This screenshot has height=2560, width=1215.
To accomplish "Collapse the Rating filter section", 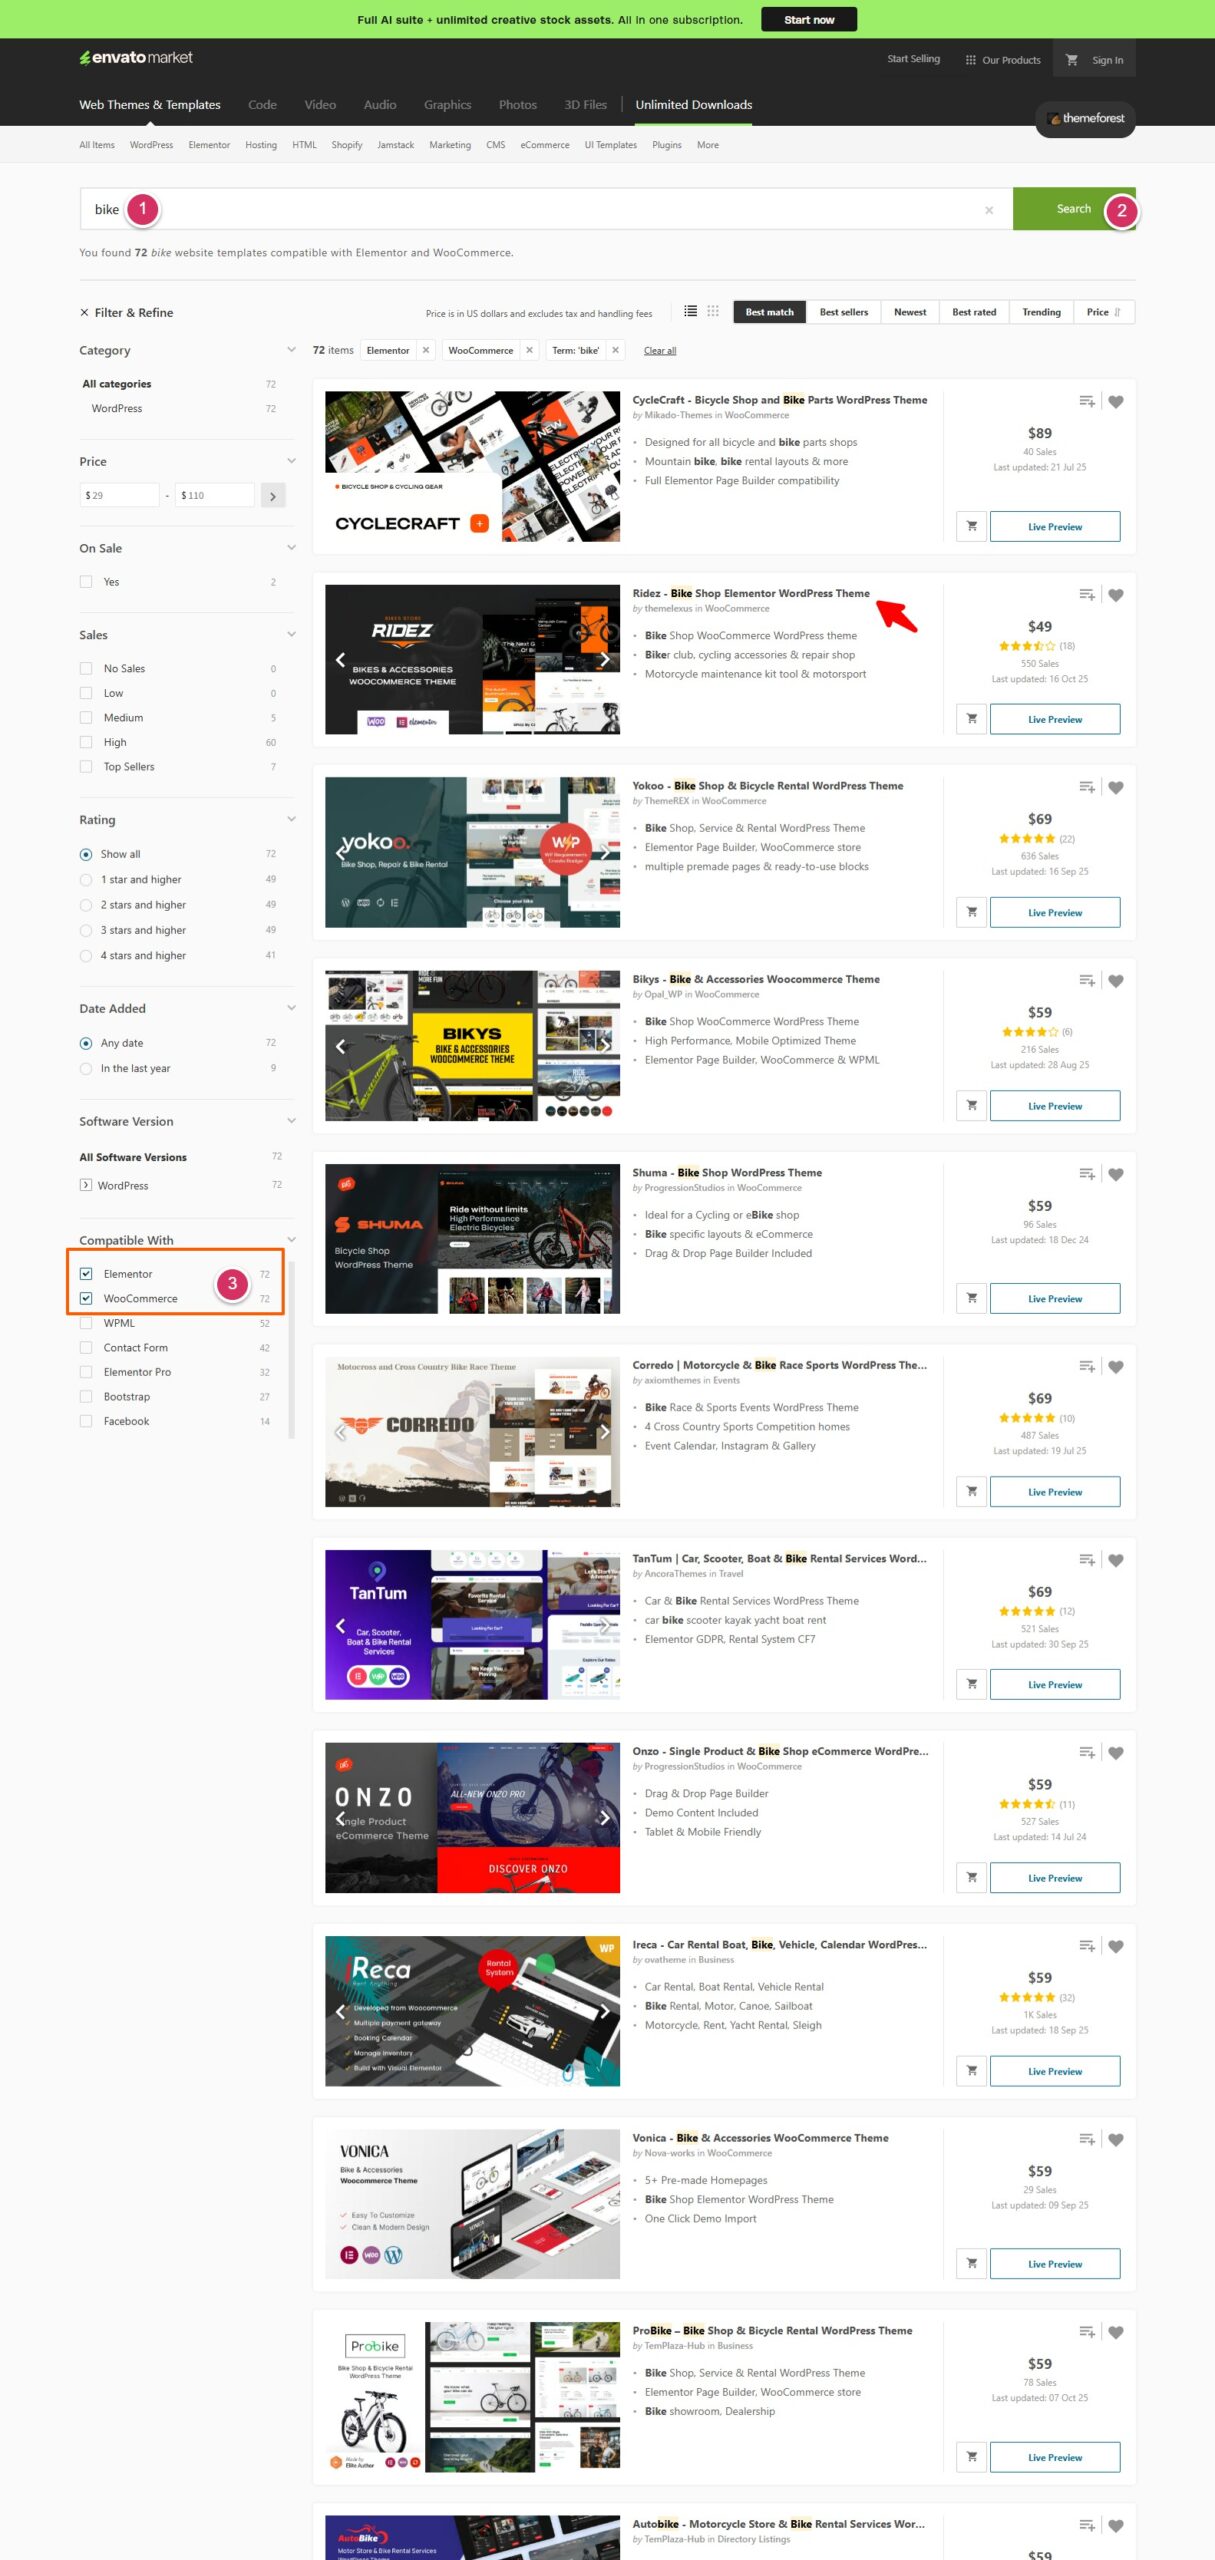I will [291, 819].
